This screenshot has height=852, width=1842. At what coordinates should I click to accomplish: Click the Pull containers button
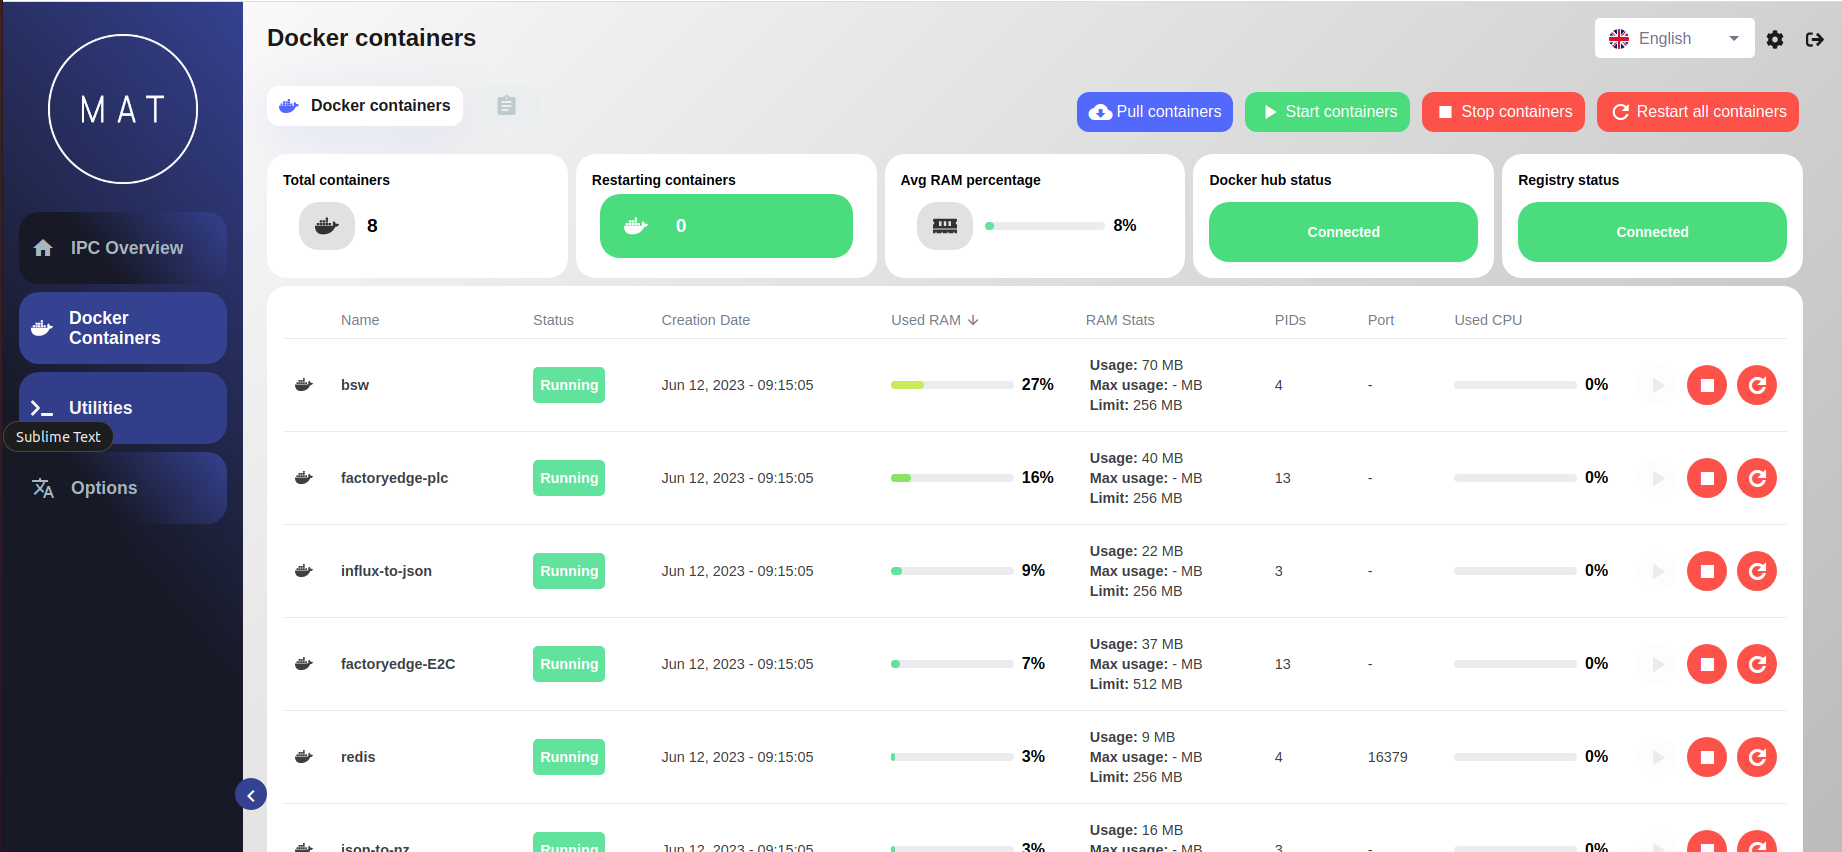[1155, 112]
